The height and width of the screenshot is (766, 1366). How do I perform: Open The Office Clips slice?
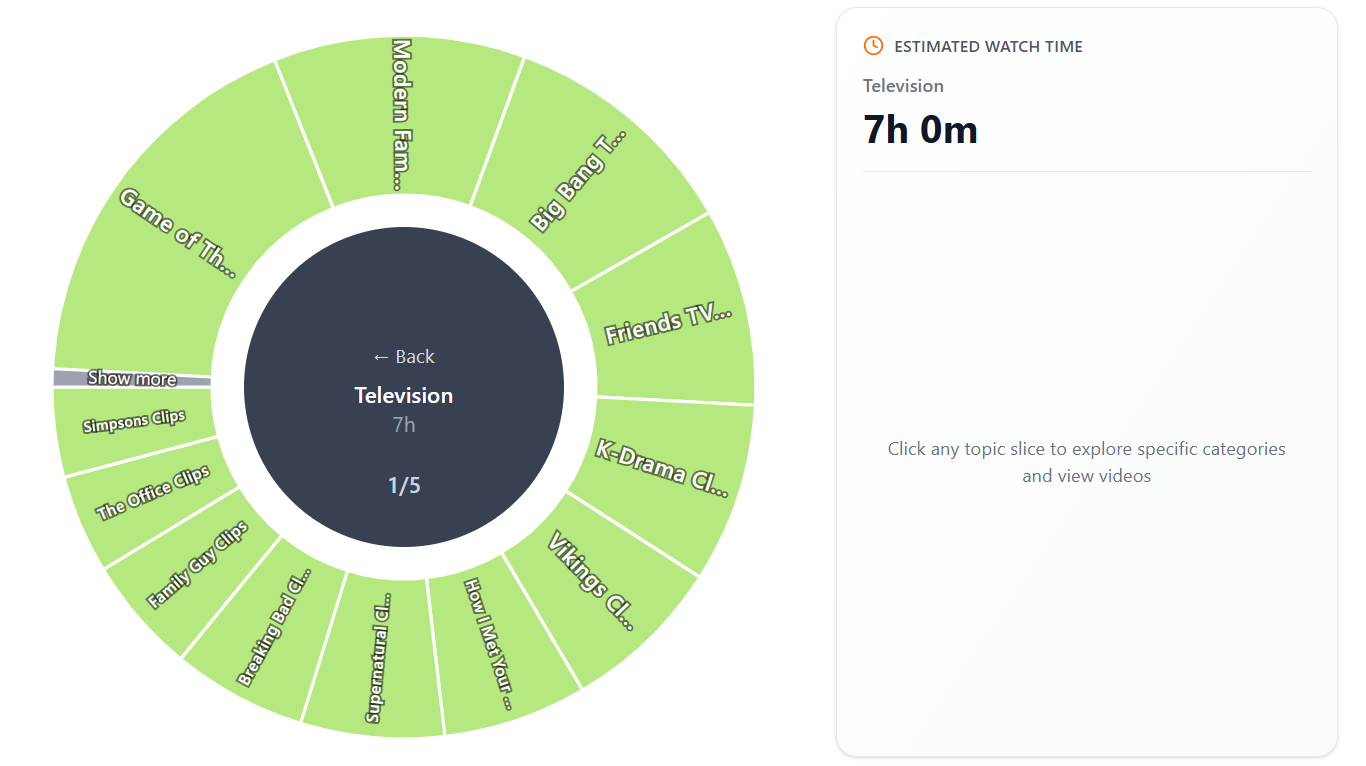(150, 490)
